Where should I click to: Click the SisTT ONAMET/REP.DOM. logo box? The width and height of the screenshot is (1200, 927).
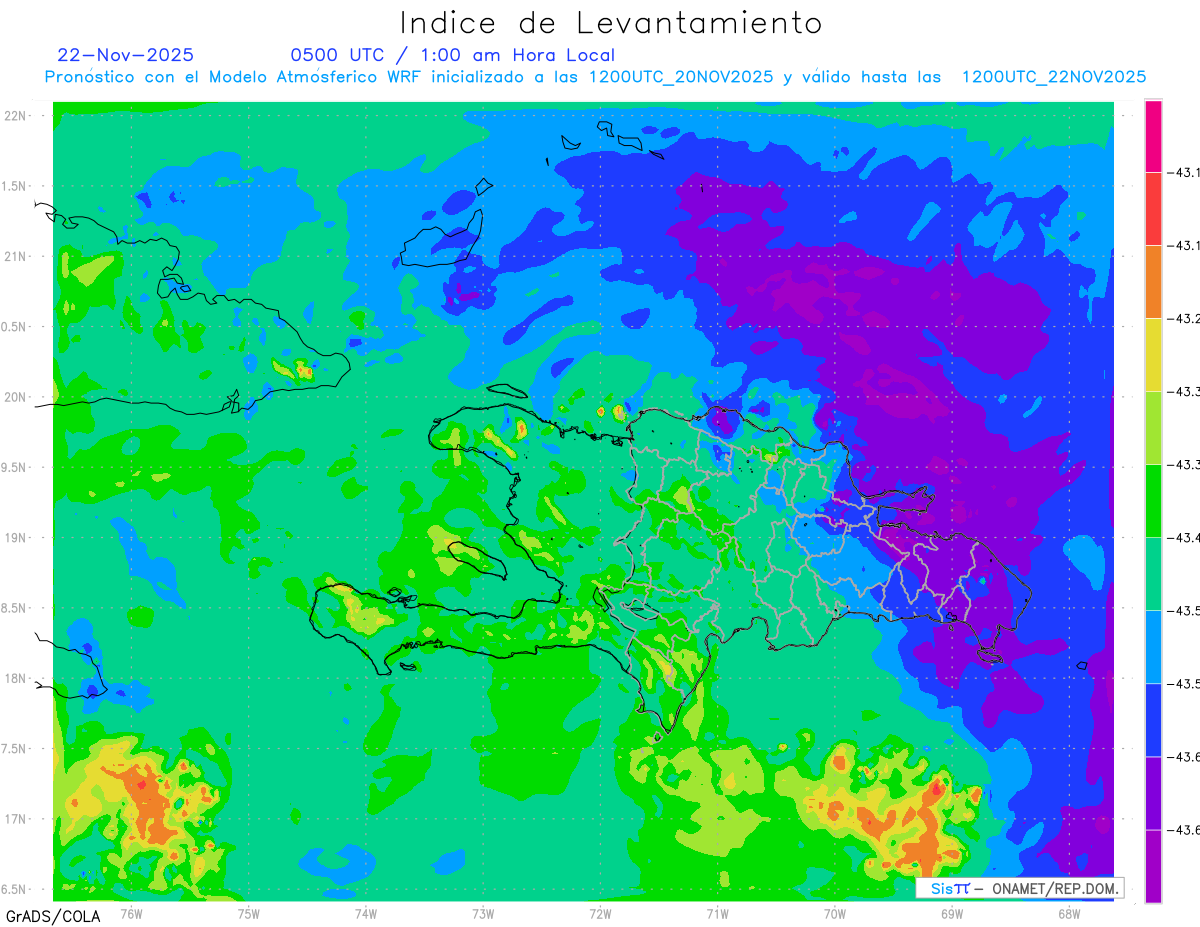tap(1019, 888)
